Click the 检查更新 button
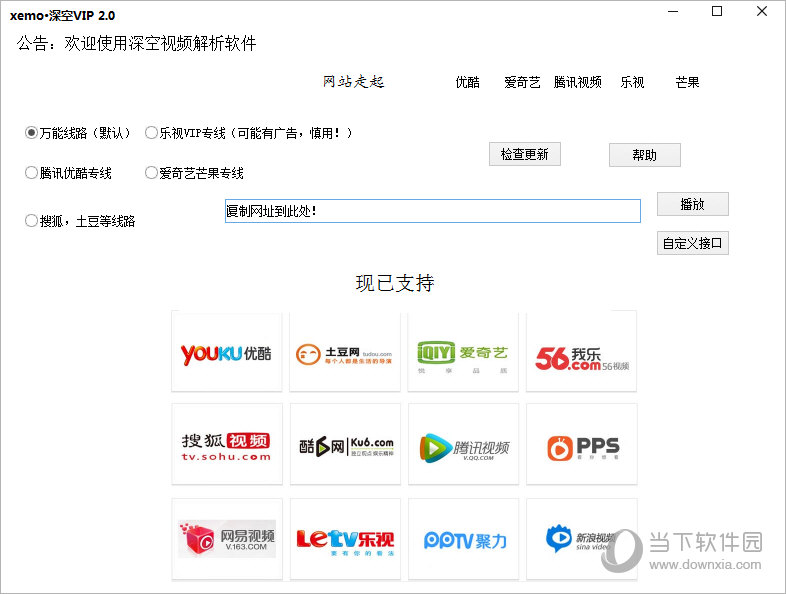The height and width of the screenshot is (594, 786). pos(524,154)
